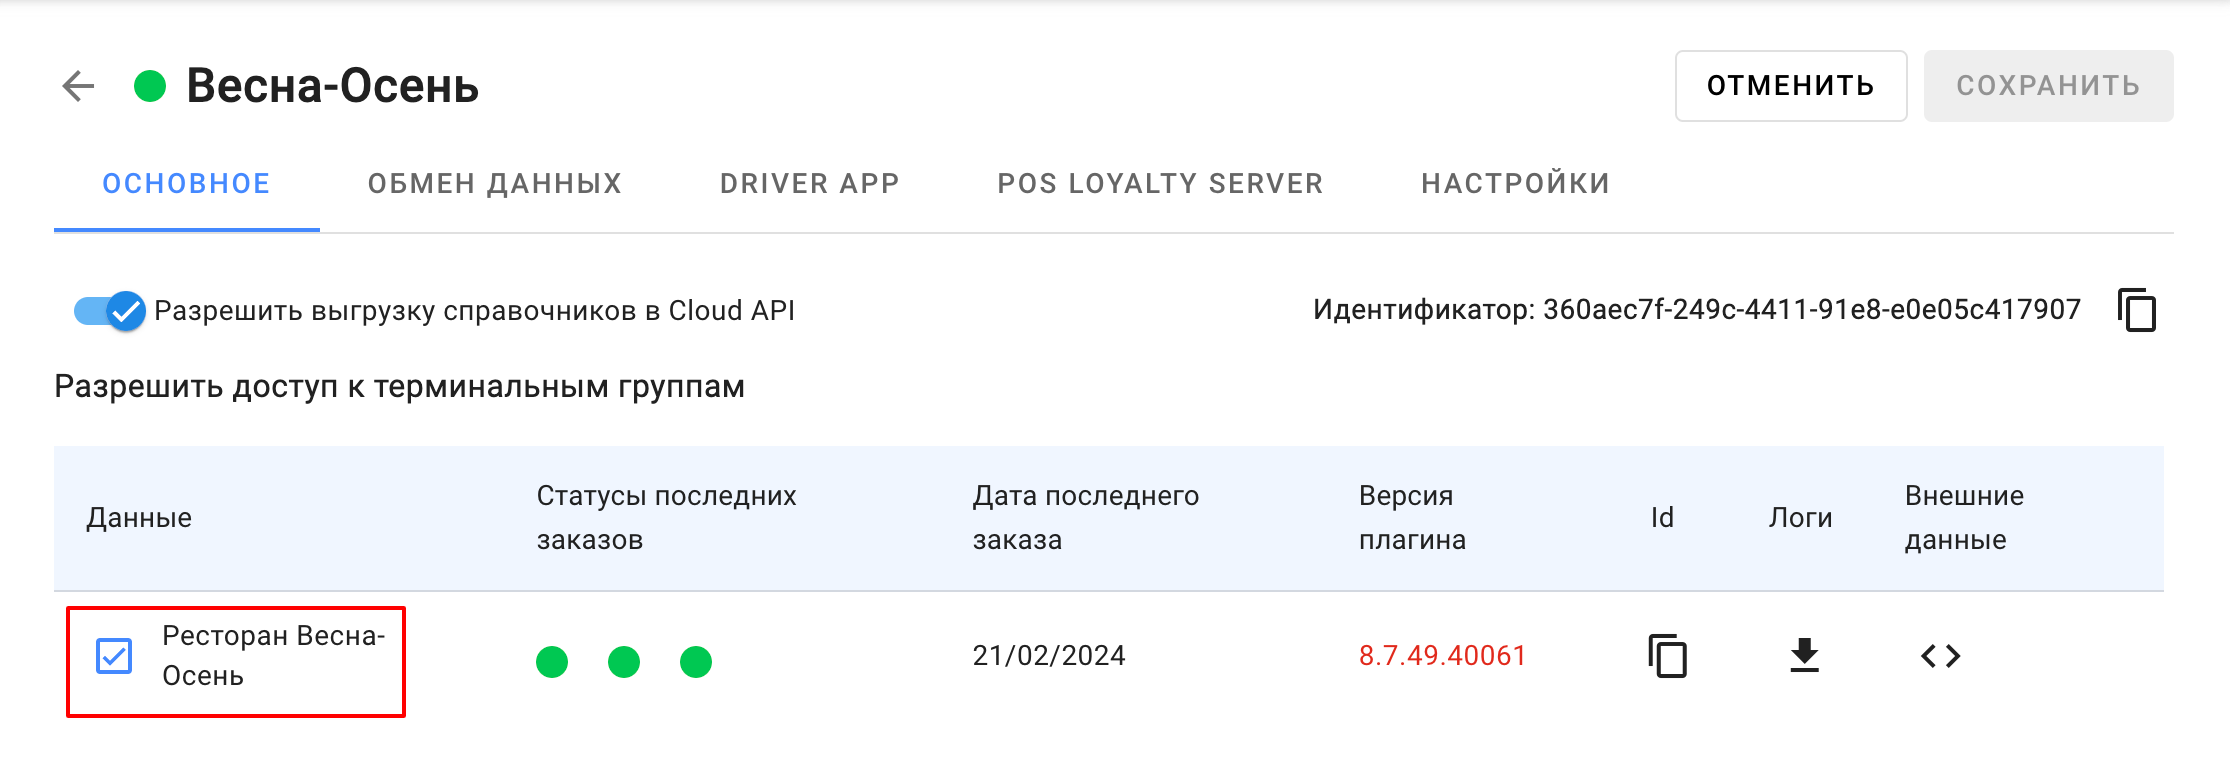The height and width of the screenshot is (768, 2230).
Task: Click the third green order status dot
Action: click(x=696, y=661)
